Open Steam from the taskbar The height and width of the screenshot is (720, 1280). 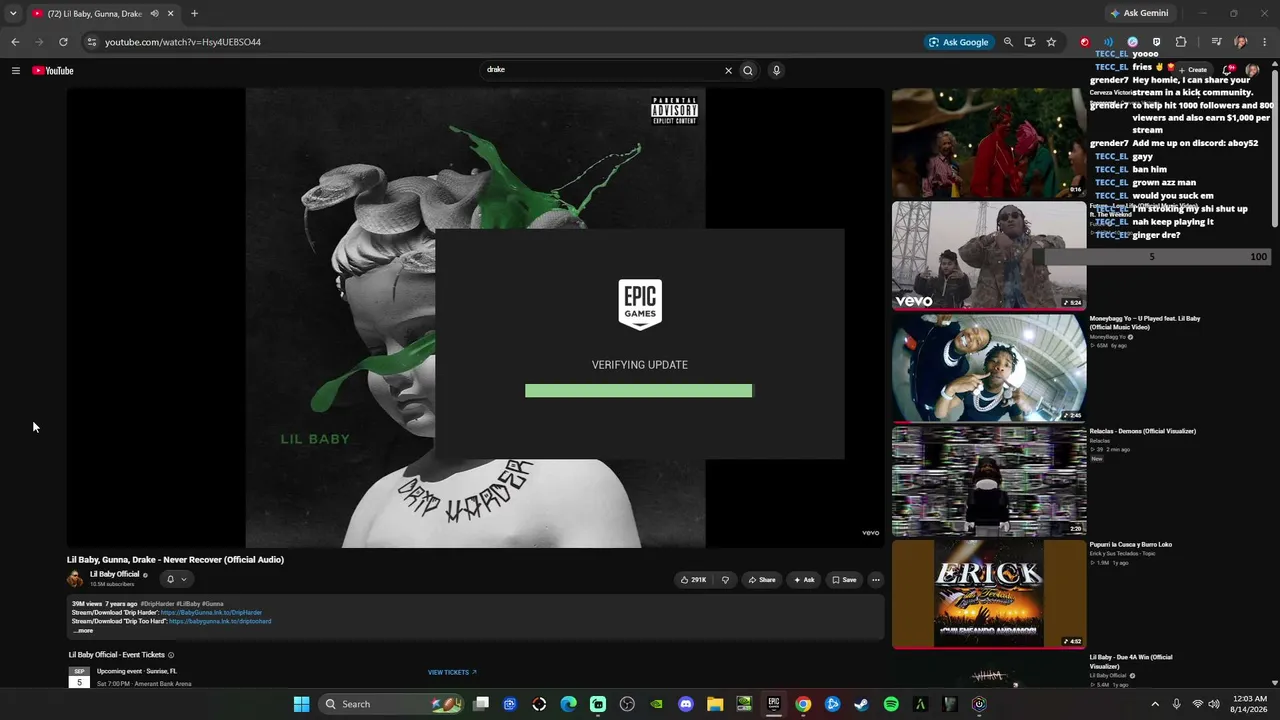pyautogui.click(x=861, y=704)
